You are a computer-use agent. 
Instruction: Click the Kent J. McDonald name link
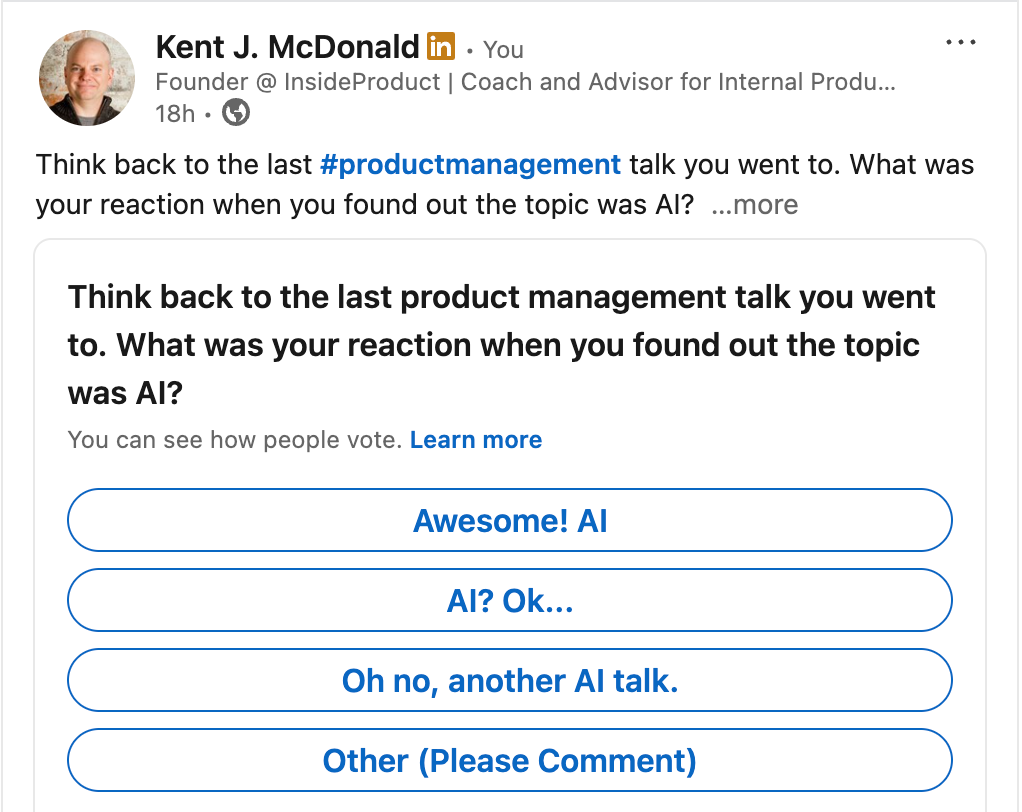click(287, 47)
